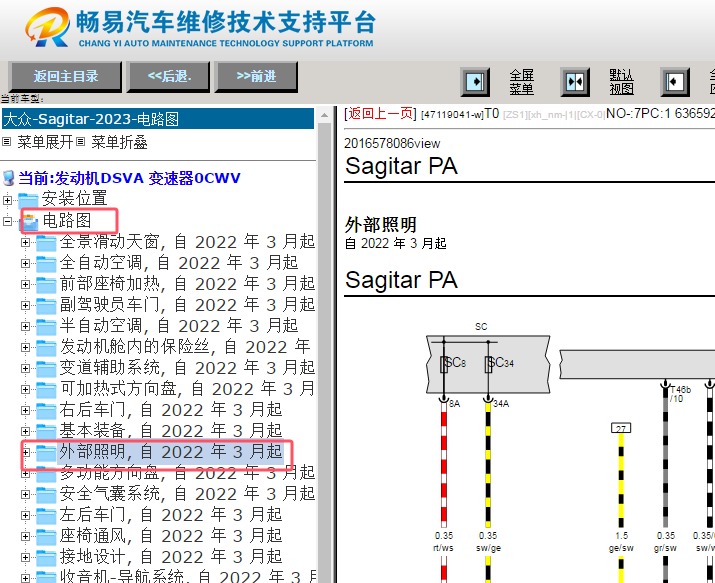Click the folder icon for 左后车门
Image resolution: width=715 pixels, height=583 pixels.
click(46, 516)
